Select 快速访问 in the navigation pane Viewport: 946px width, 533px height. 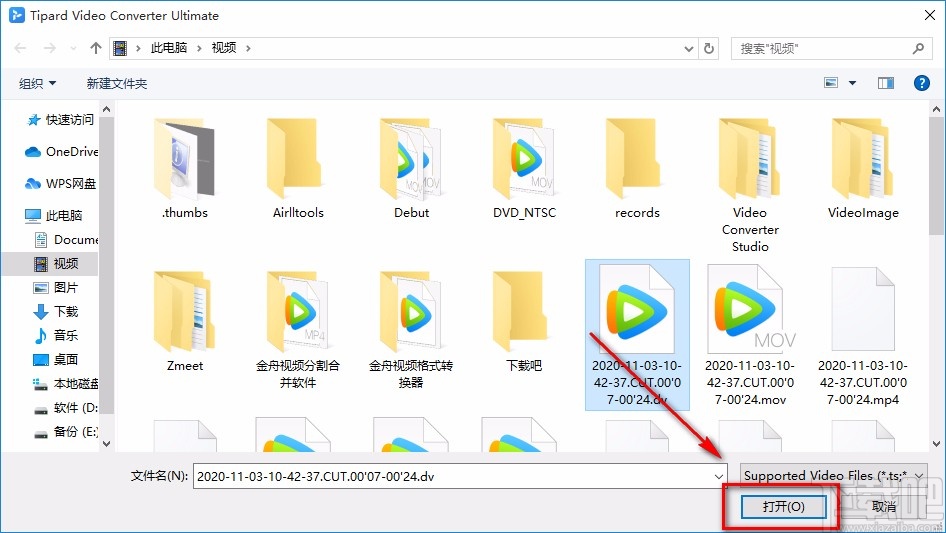coord(60,120)
